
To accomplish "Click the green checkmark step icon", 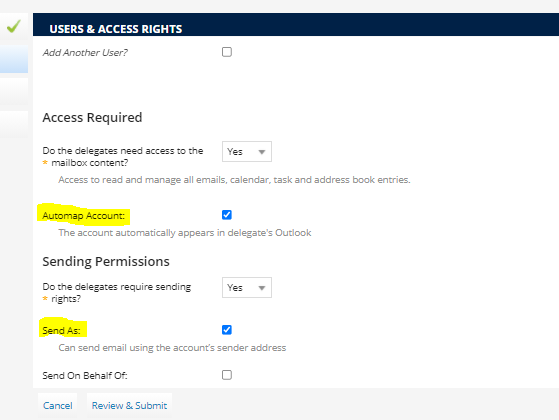I will pos(14,26).
